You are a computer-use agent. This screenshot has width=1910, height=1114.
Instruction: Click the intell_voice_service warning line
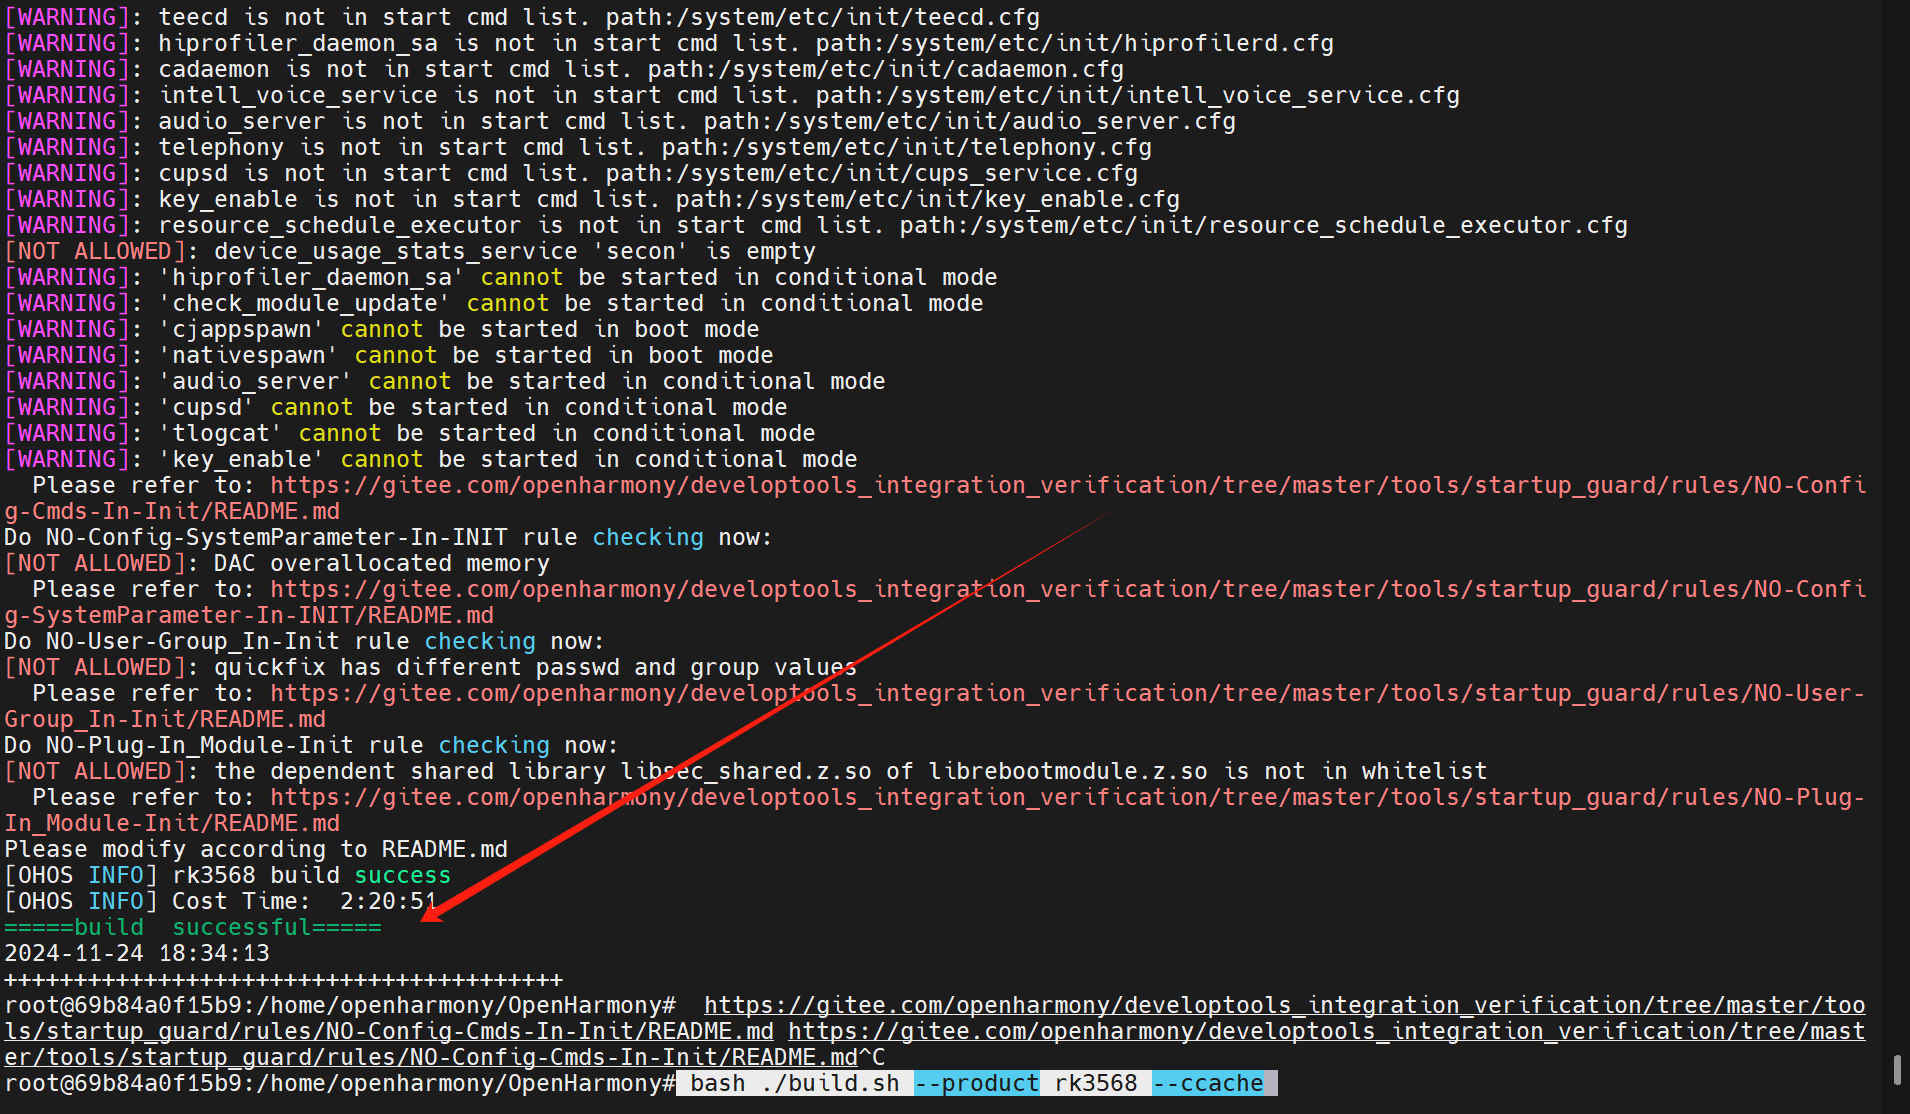coord(732,96)
